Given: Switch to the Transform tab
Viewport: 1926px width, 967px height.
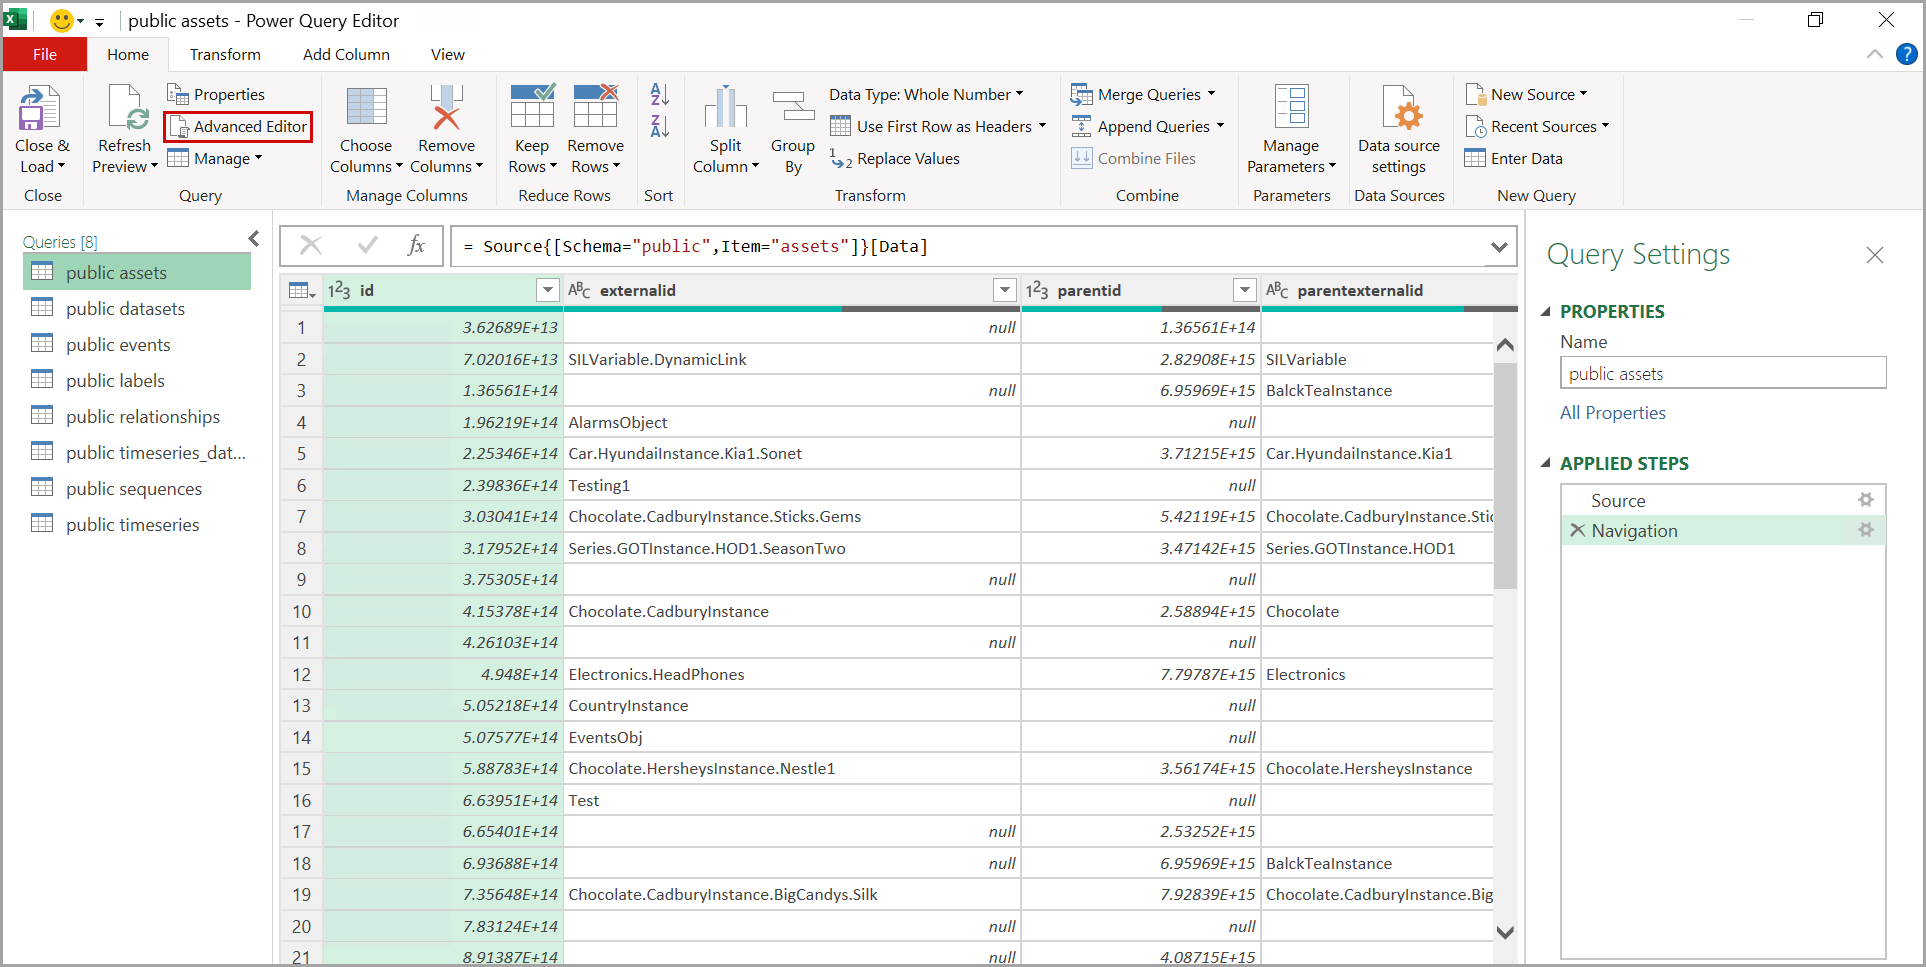Looking at the screenshot, I should (225, 55).
